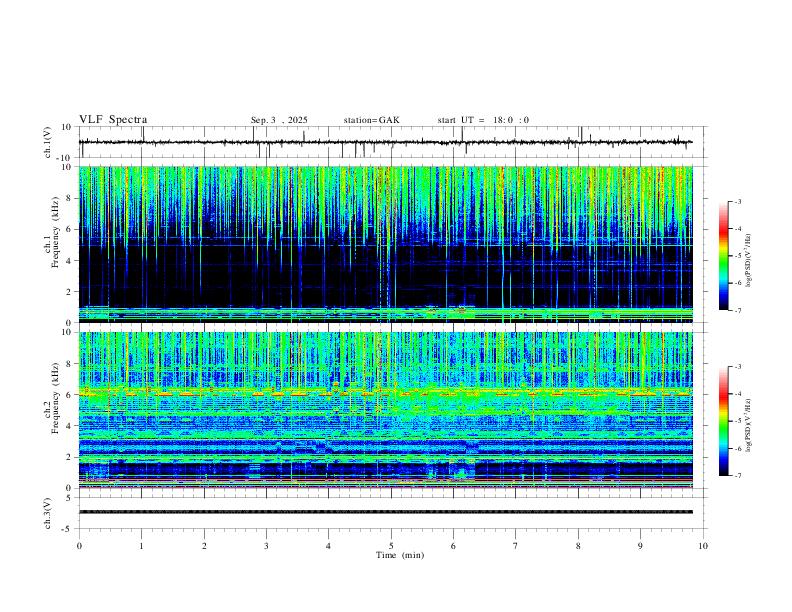This screenshot has height=612, width=792.
Task: Click the '6' kHz tick on ch.2 spectrogram axis
Action: click(70, 395)
